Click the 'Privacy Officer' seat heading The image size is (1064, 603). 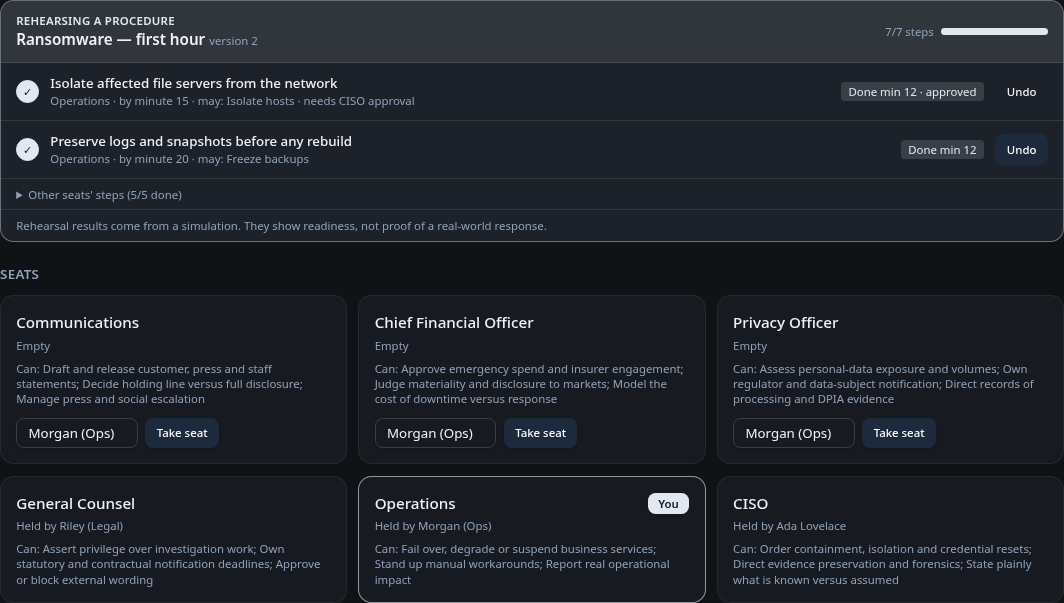pyautogui.click(x=785, y=323)
